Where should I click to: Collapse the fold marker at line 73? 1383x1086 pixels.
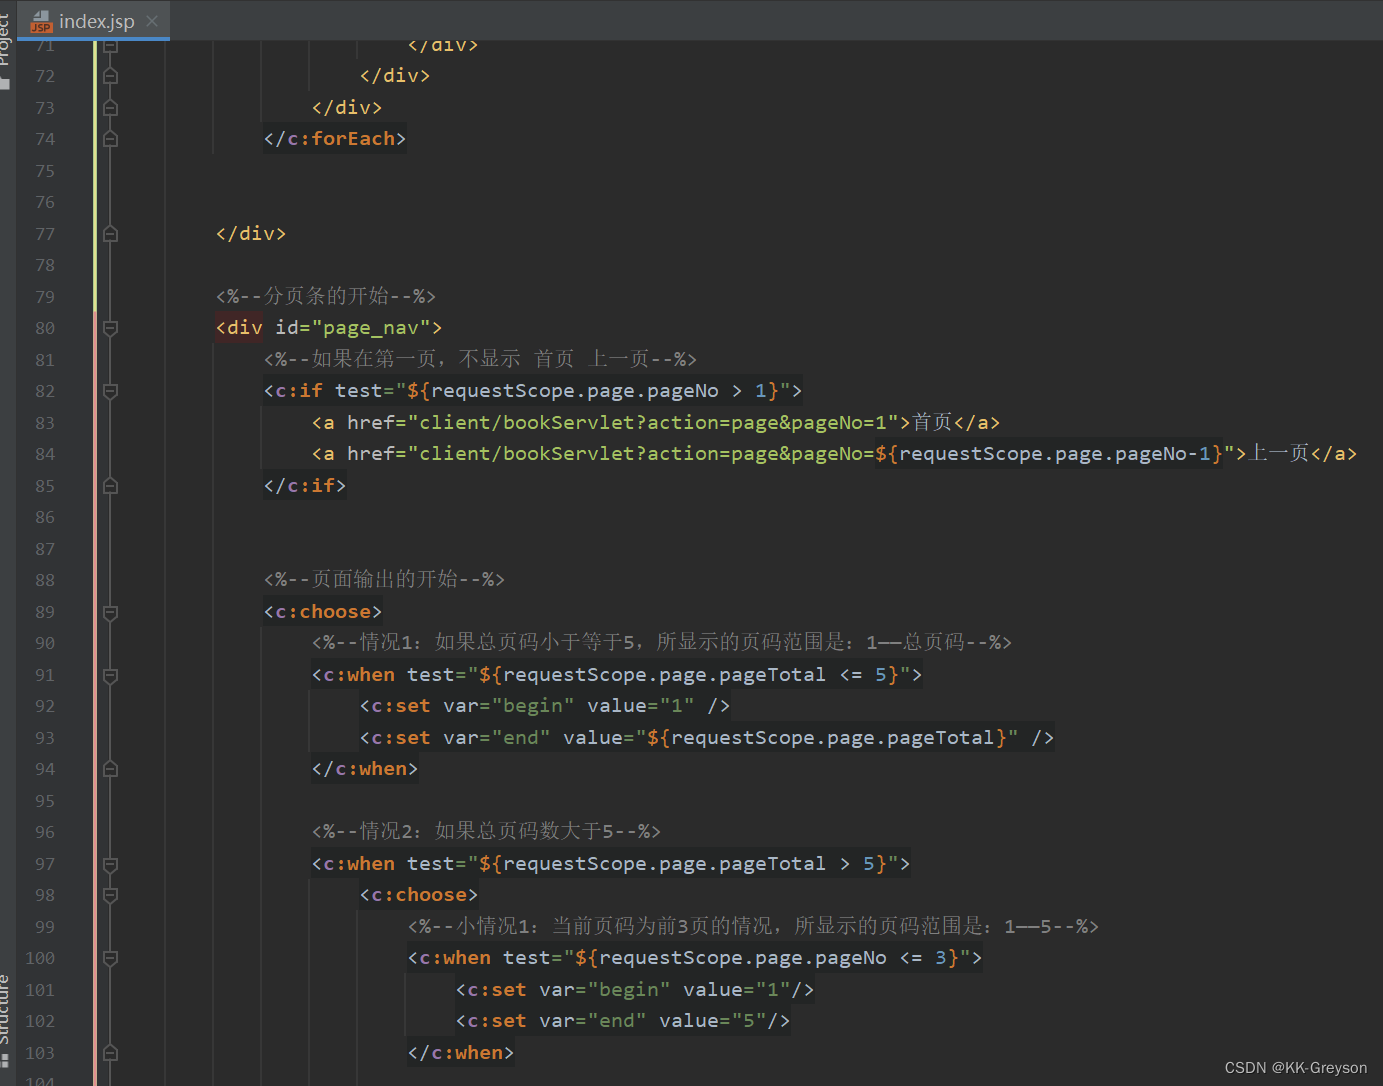(x=111, y=108)
